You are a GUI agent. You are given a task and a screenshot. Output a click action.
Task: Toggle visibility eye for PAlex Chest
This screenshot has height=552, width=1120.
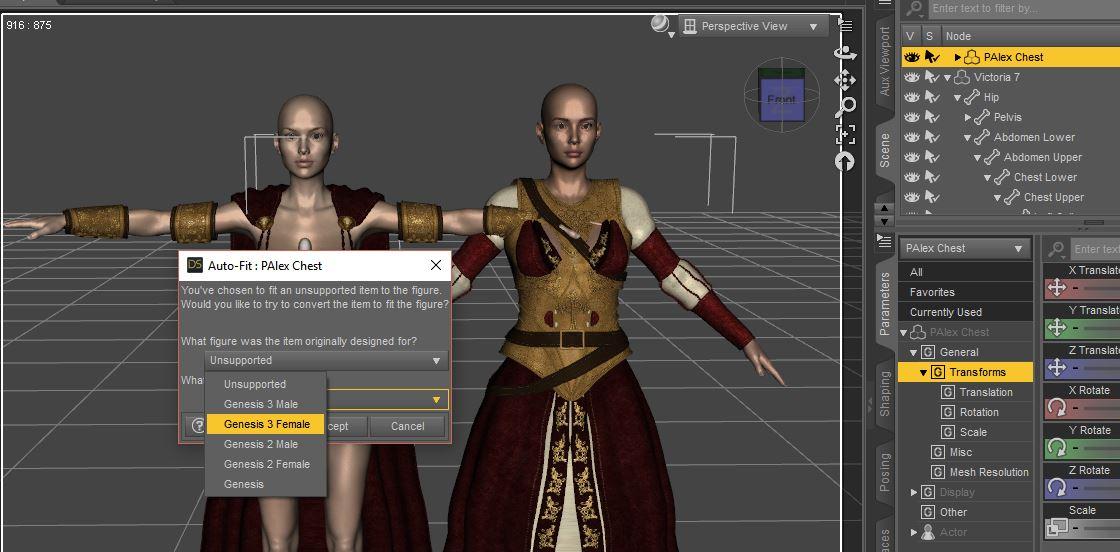(x=911, y=57)
